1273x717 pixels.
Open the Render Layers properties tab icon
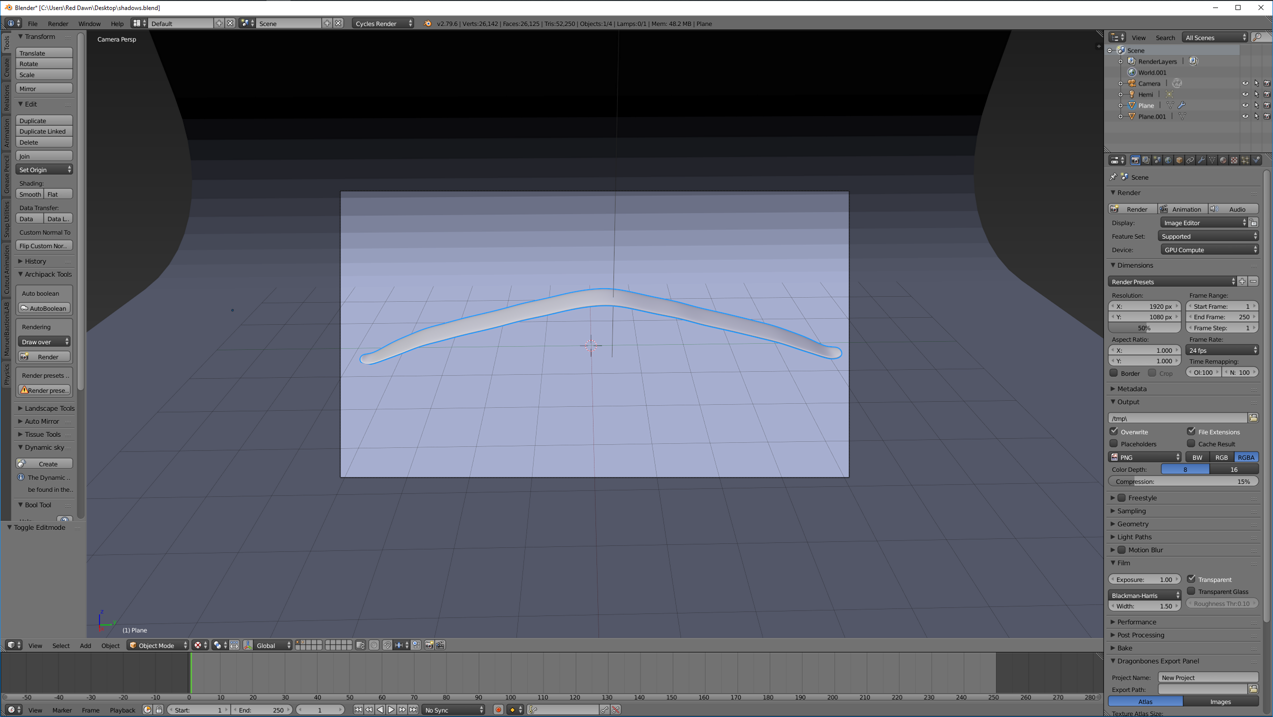pyautogui.click(x=1146, y=160)
